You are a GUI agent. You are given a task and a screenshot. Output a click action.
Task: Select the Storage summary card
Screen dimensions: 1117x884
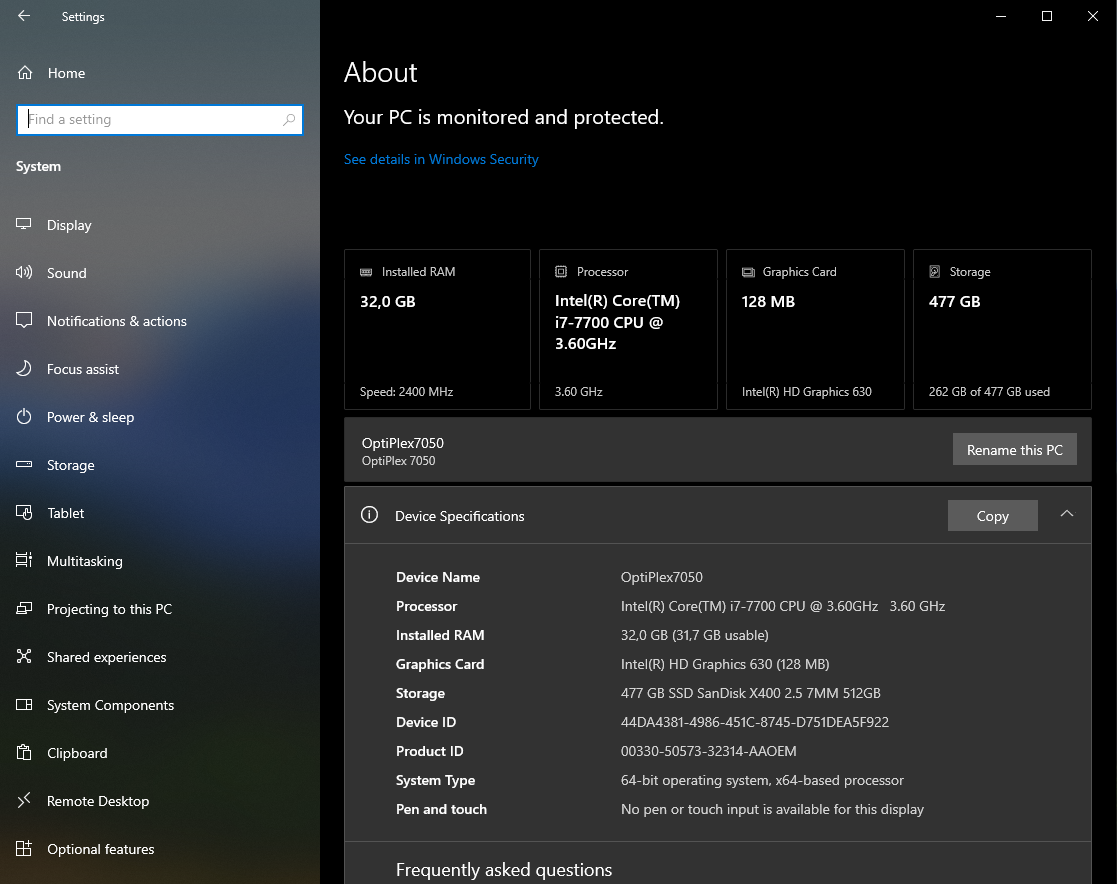coord(1001,329)
